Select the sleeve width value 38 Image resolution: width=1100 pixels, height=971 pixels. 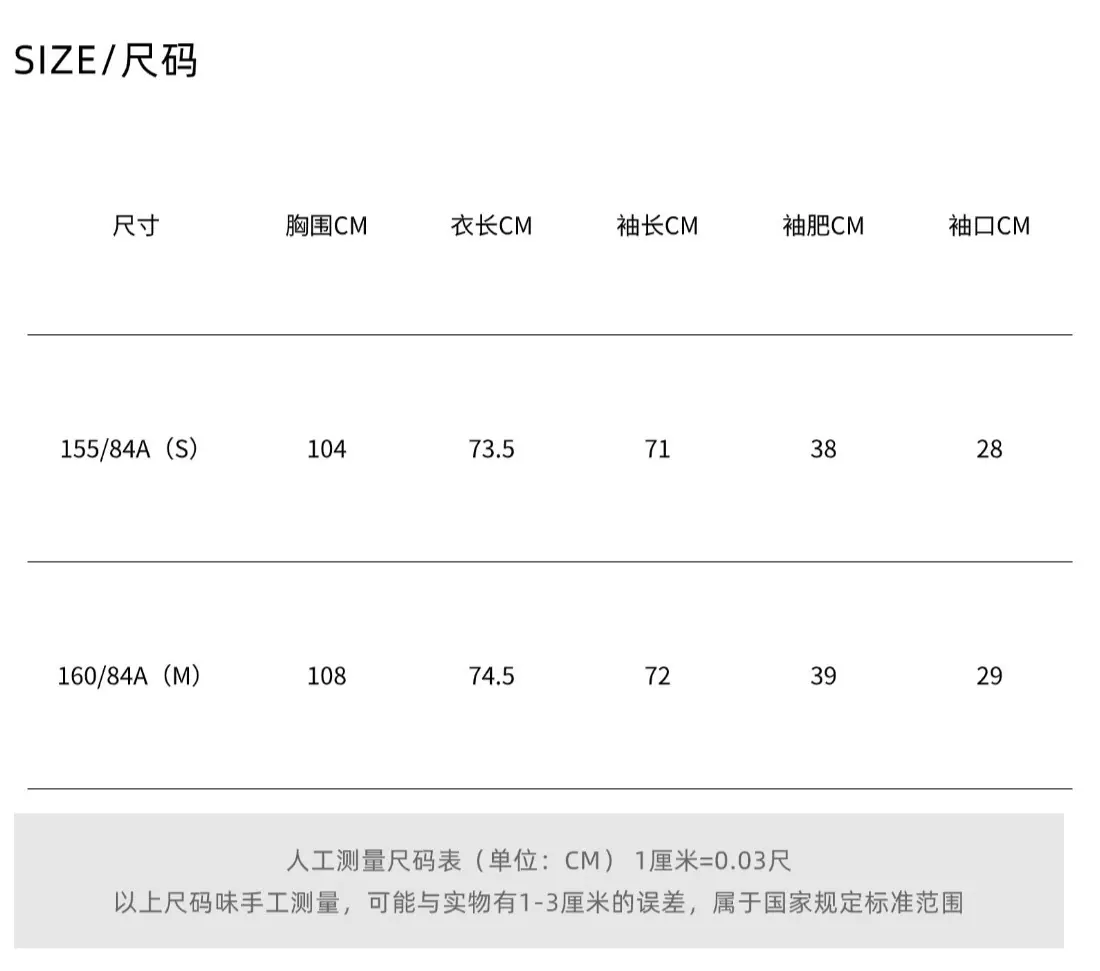click(824, 449)
